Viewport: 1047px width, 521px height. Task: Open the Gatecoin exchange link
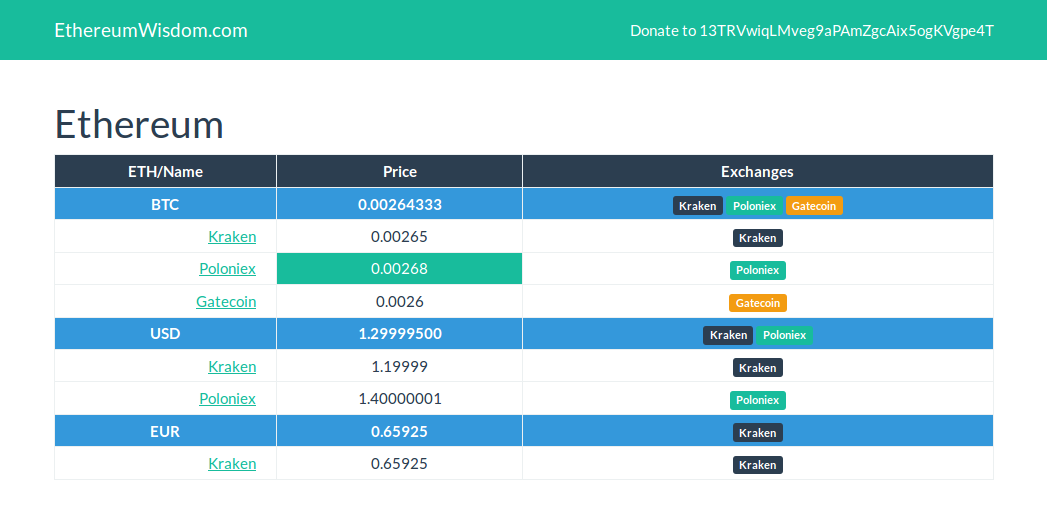tap(226, 301)
